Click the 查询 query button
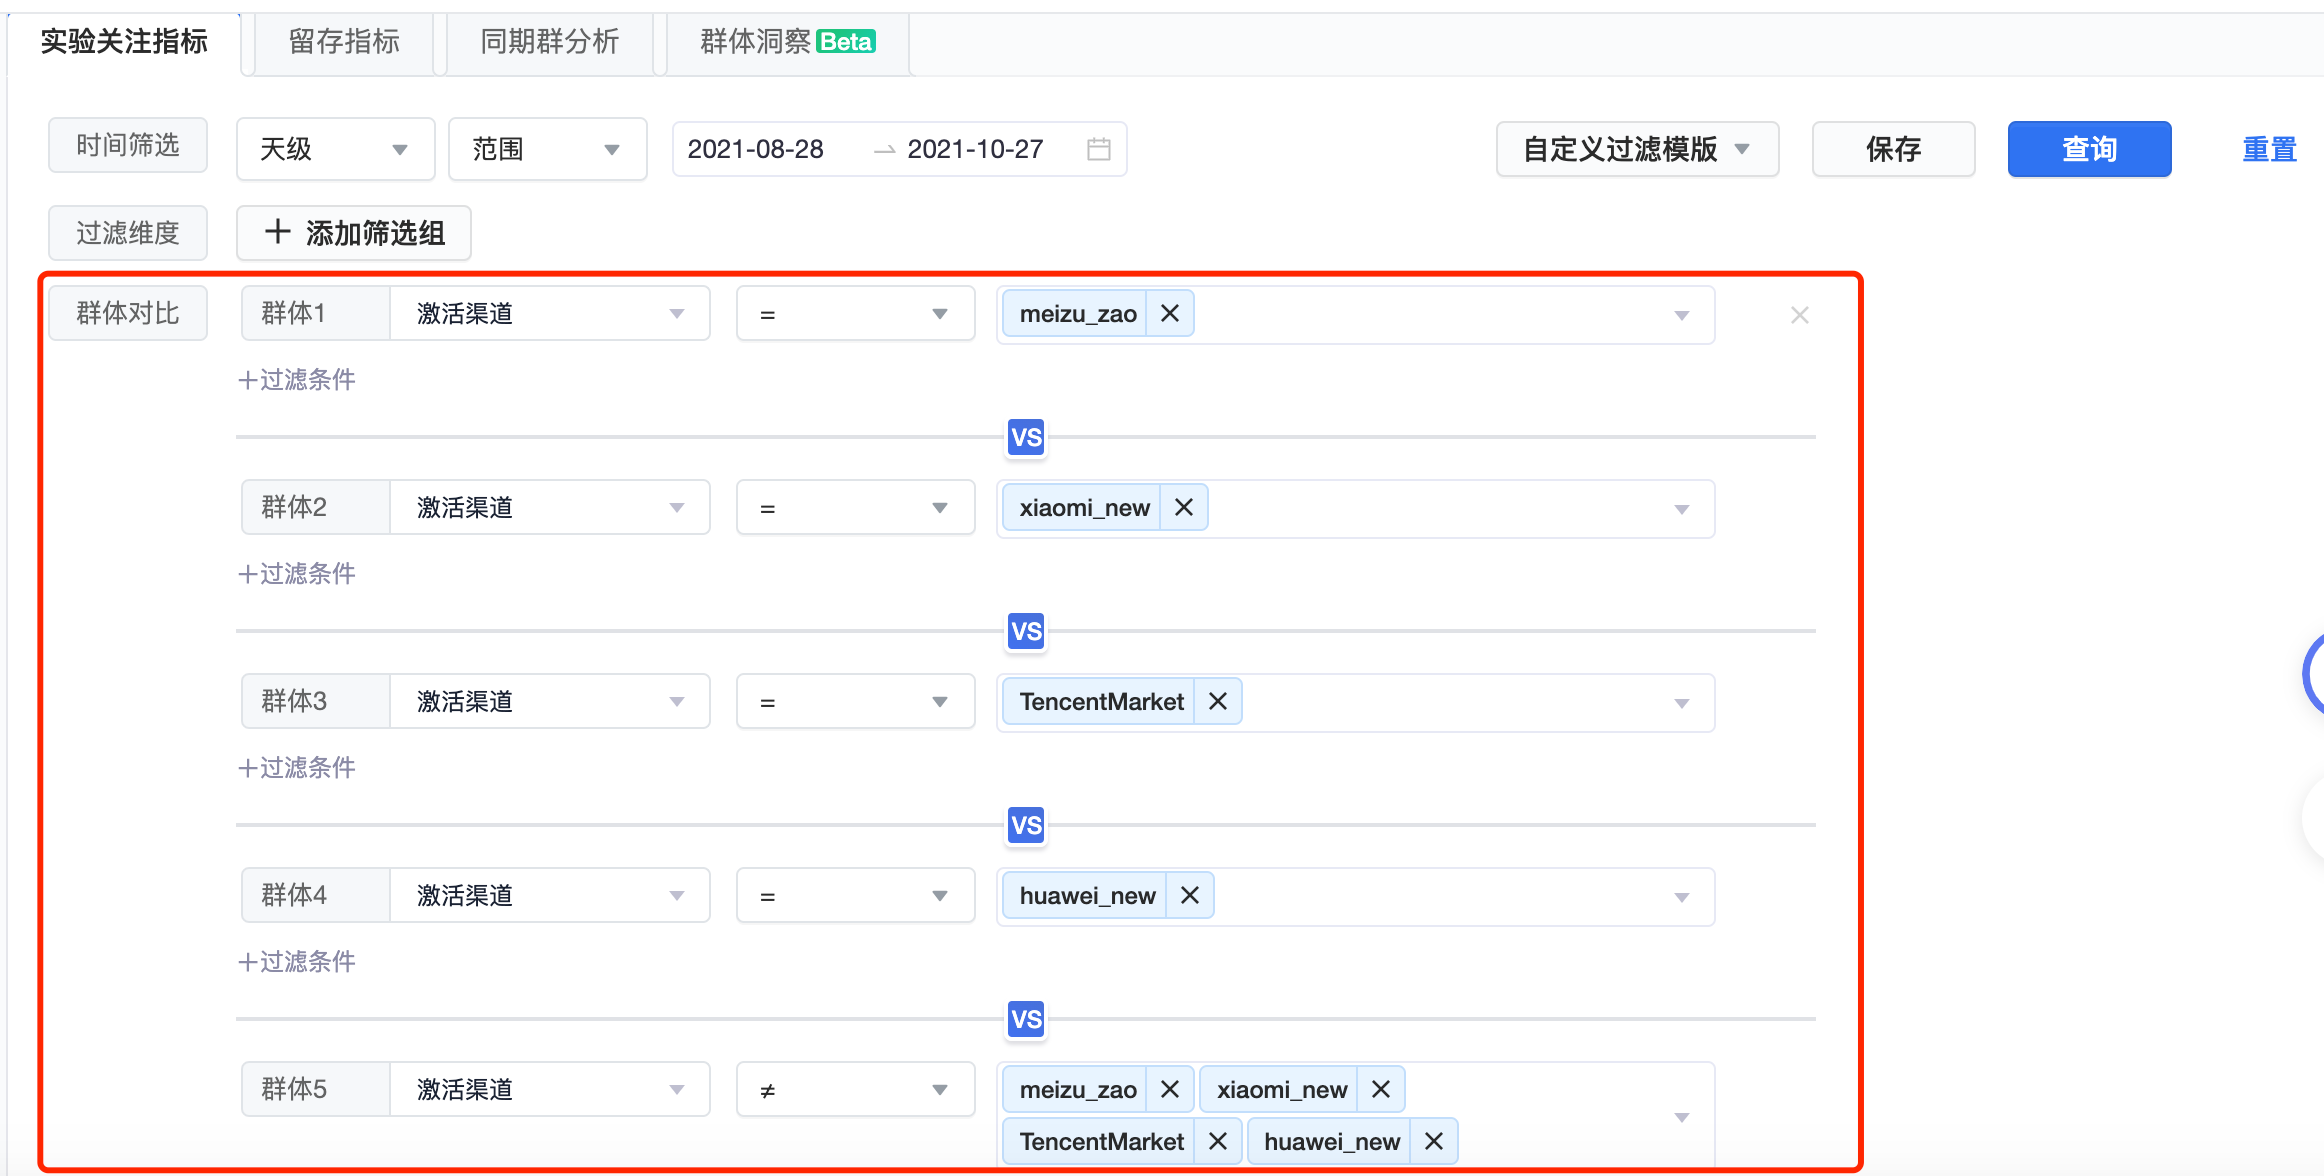Viewport: 2324px width, 1176px height. 2090,149
